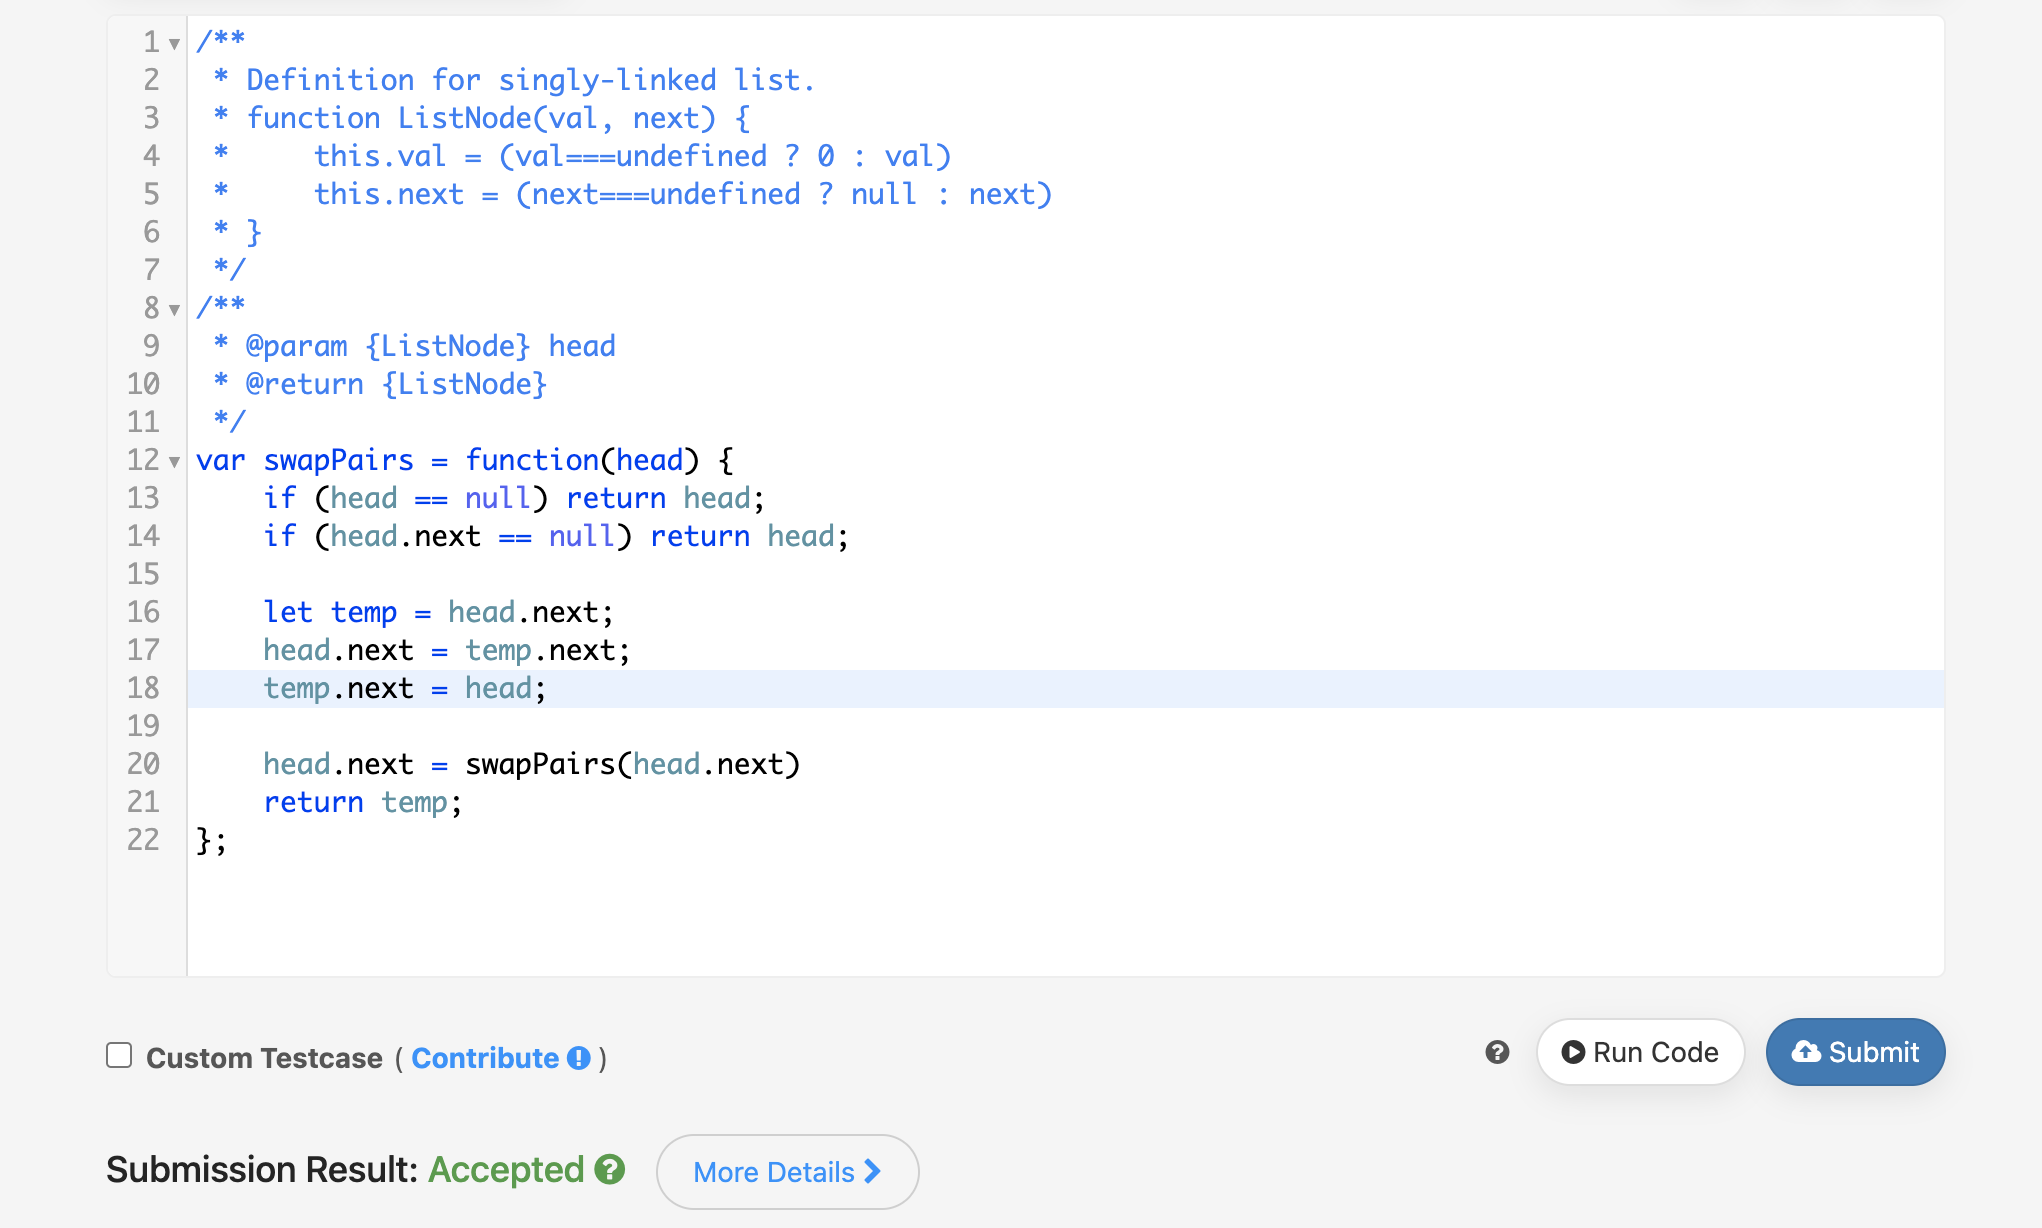Click line number 18 in the gutter
This screenshot has width=2042, height=1228.
143,688
